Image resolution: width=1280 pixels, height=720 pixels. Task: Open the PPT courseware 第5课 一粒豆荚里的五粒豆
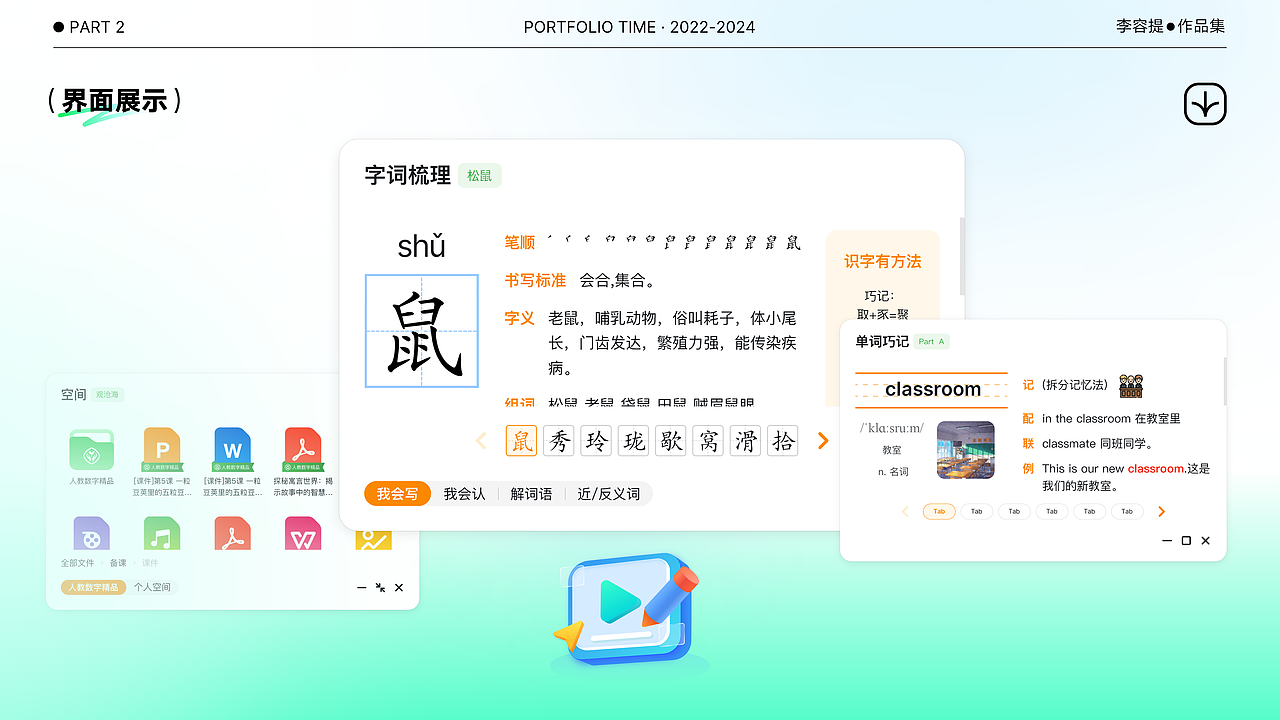(x=162, y=450)
